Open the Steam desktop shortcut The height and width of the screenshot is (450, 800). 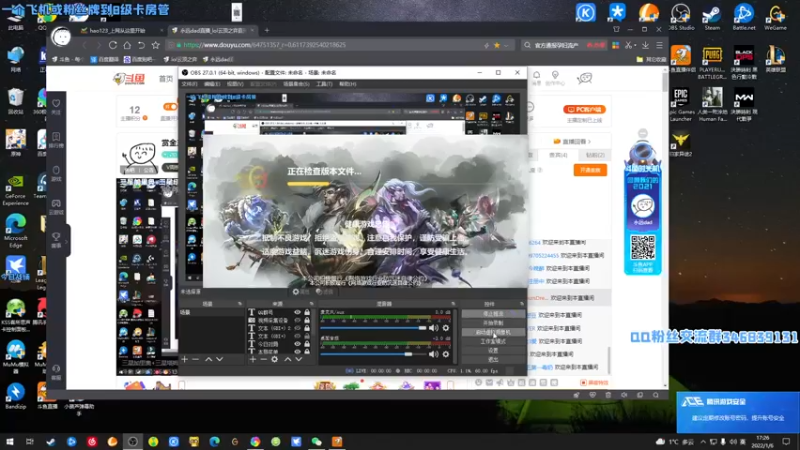pos(712,17)
